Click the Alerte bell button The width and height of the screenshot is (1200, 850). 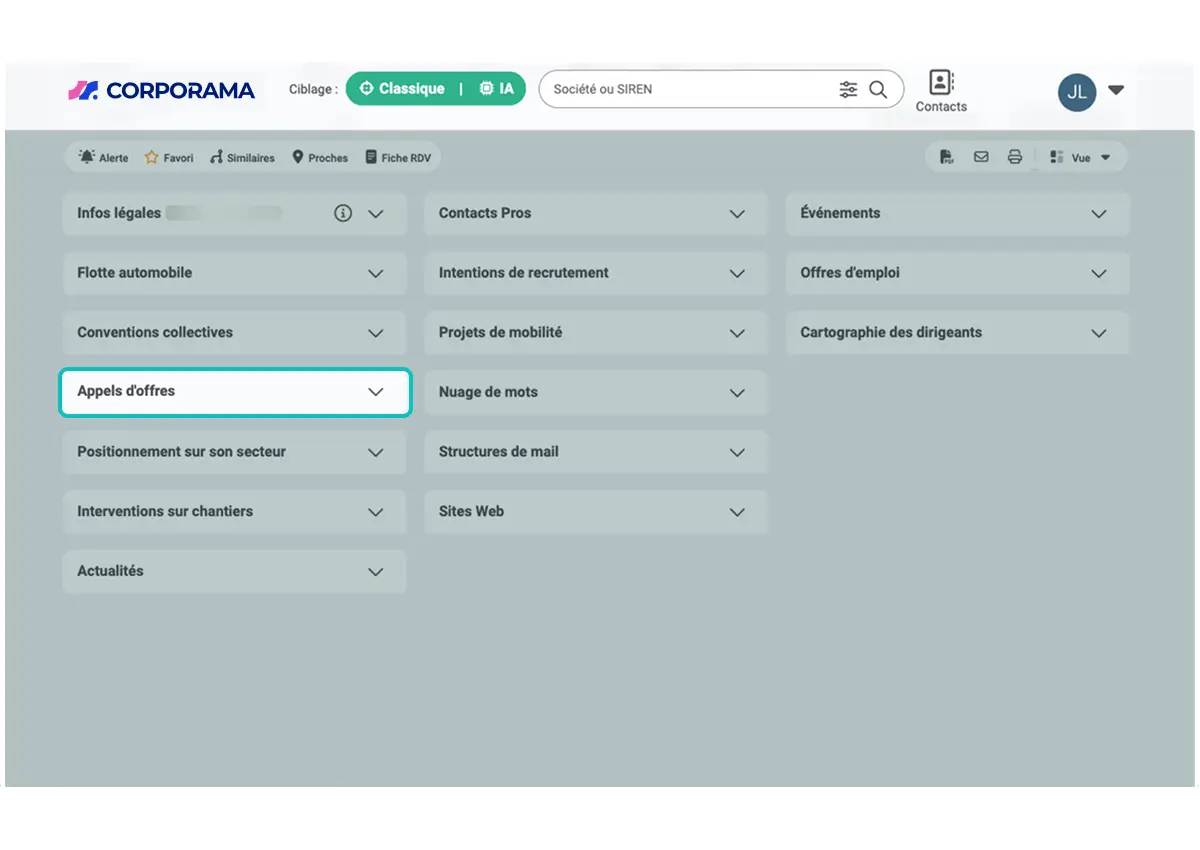[x=104, y=157]
